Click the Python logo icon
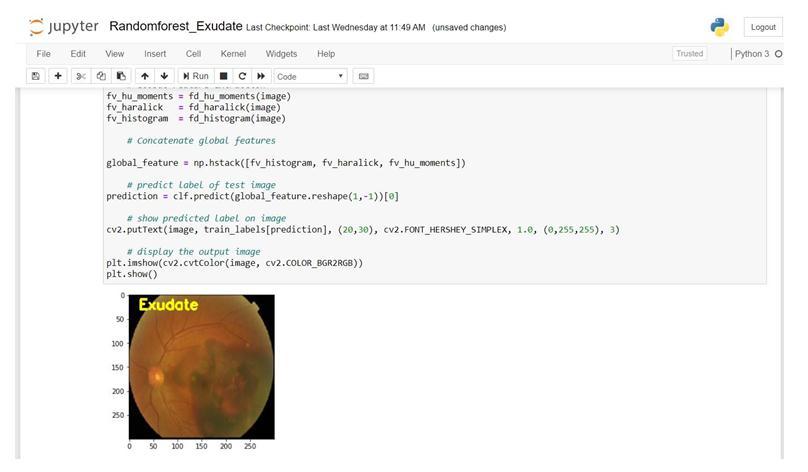 point(719,27)
